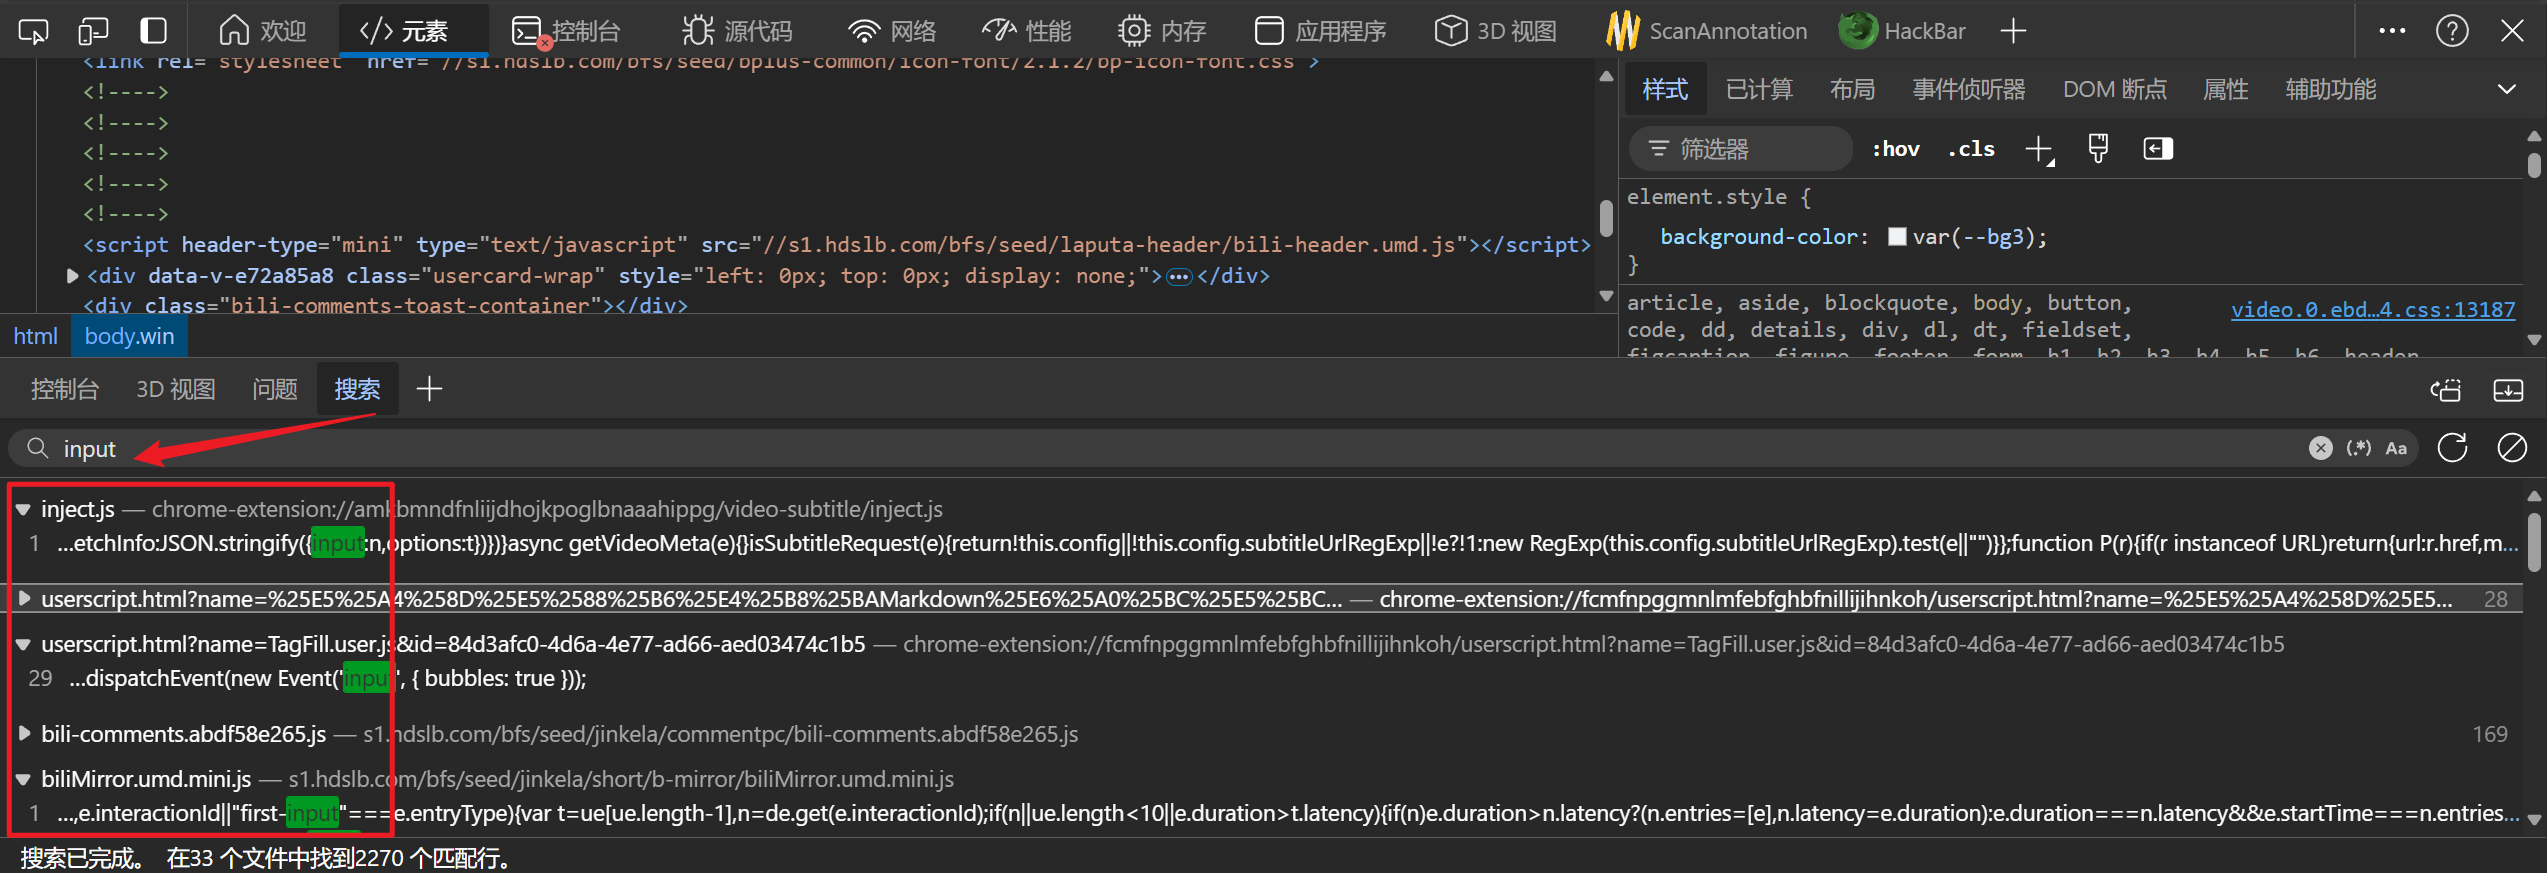Screen dimensions: 2547x873
Task: Open the drawer 控制台 tab
Action: (65, 389)
